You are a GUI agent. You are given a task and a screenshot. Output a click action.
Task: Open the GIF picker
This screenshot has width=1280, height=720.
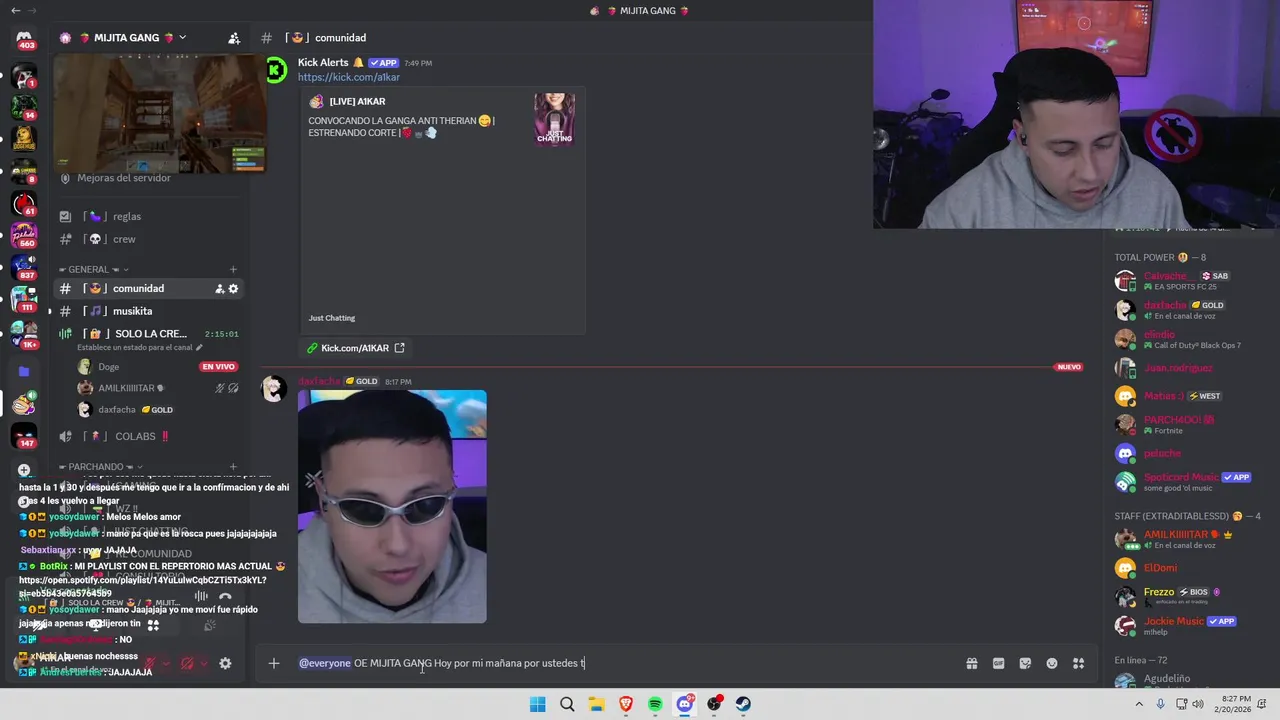[x=998, y=663]
